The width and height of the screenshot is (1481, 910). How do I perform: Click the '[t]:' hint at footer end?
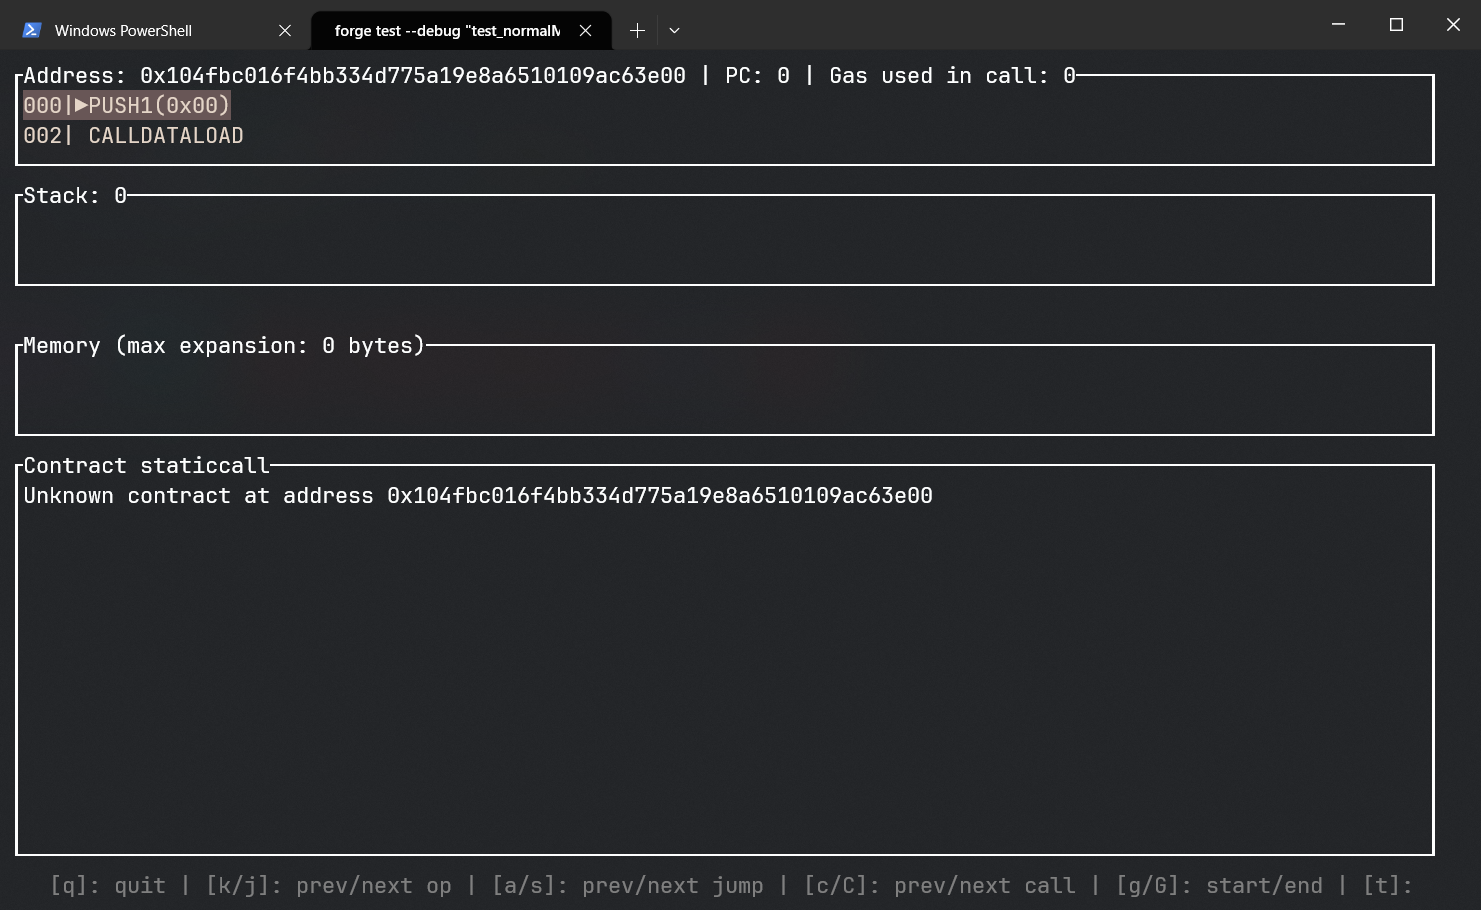(x=1388, y=886)
